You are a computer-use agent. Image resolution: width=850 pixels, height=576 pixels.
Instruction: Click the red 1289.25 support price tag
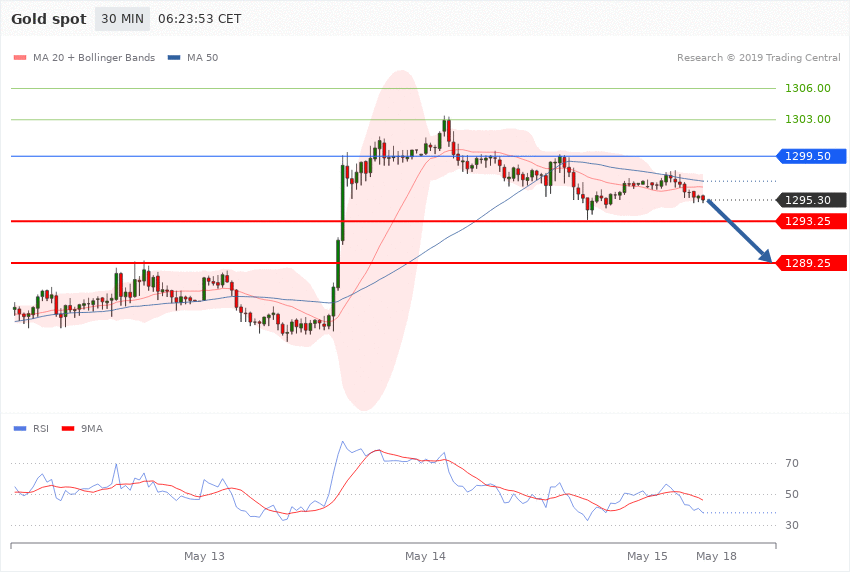point(812,263)
